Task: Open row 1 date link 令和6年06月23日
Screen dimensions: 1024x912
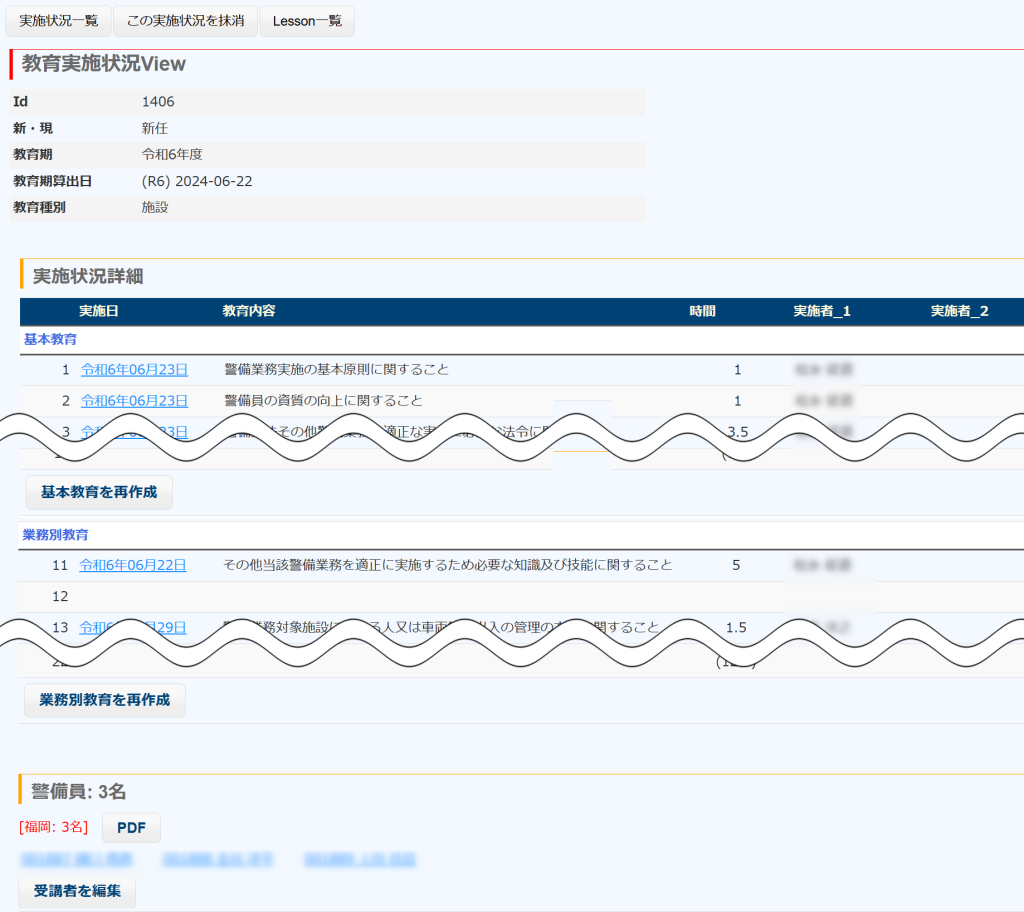Action: tap(134, 370)
